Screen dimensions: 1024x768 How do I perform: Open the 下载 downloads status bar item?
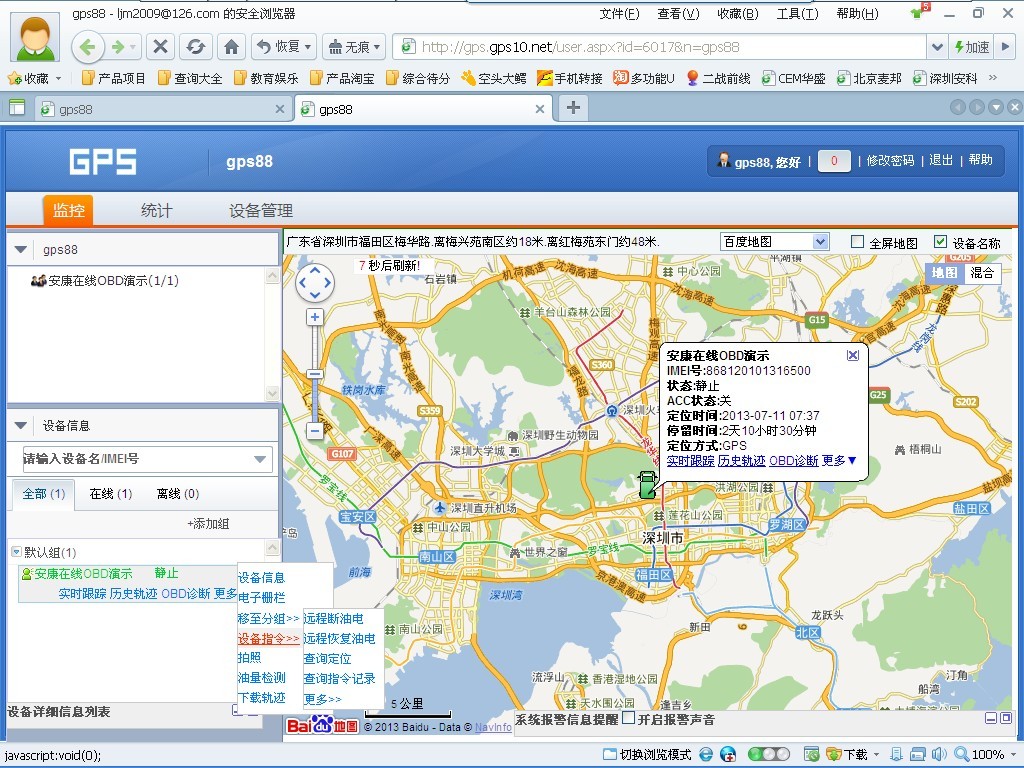pyautogui.click(x=847, y=754)
